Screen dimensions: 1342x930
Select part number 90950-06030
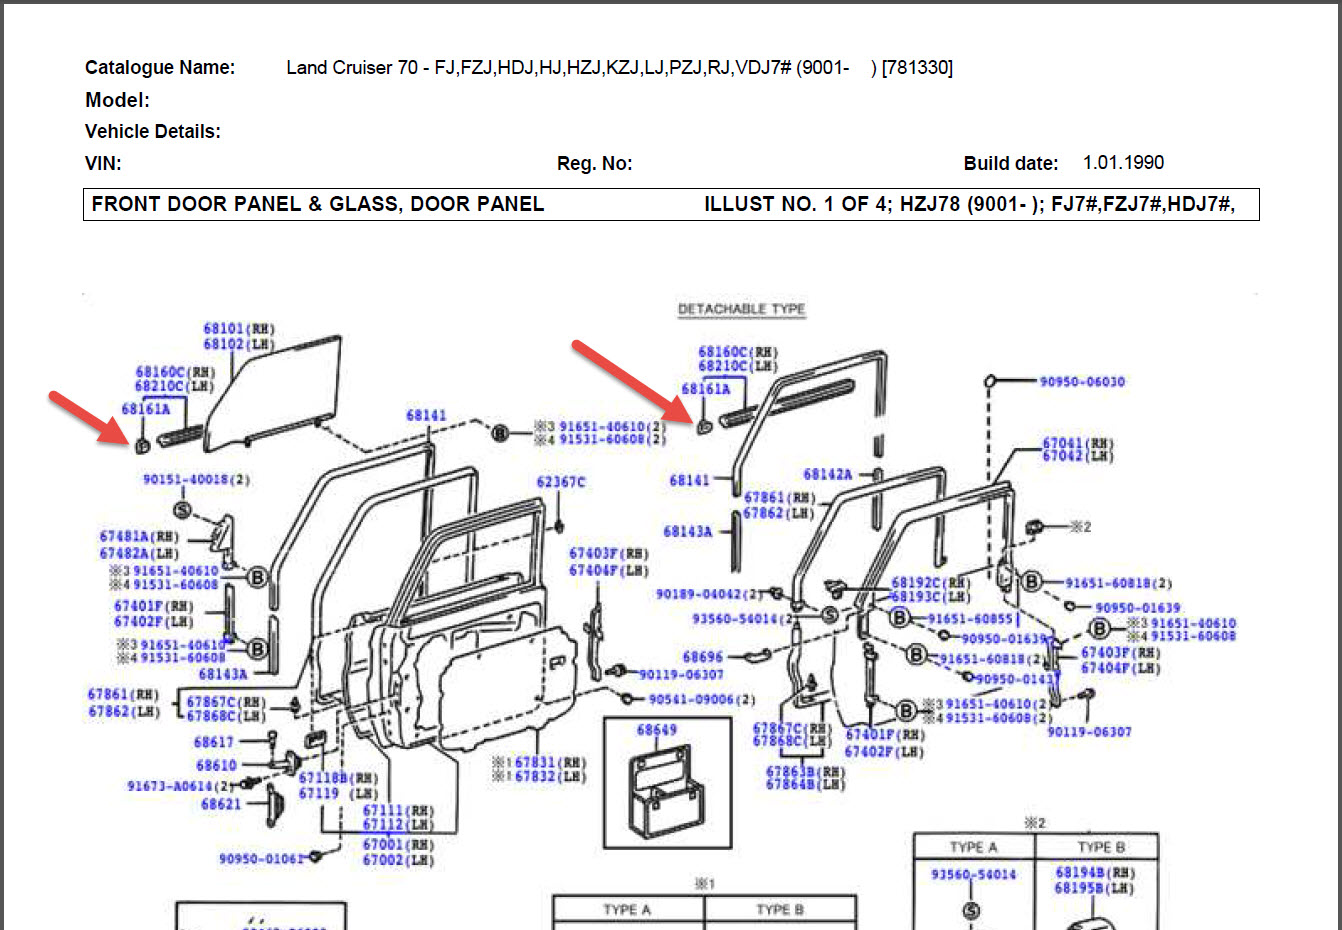(x=1082, y=382)
